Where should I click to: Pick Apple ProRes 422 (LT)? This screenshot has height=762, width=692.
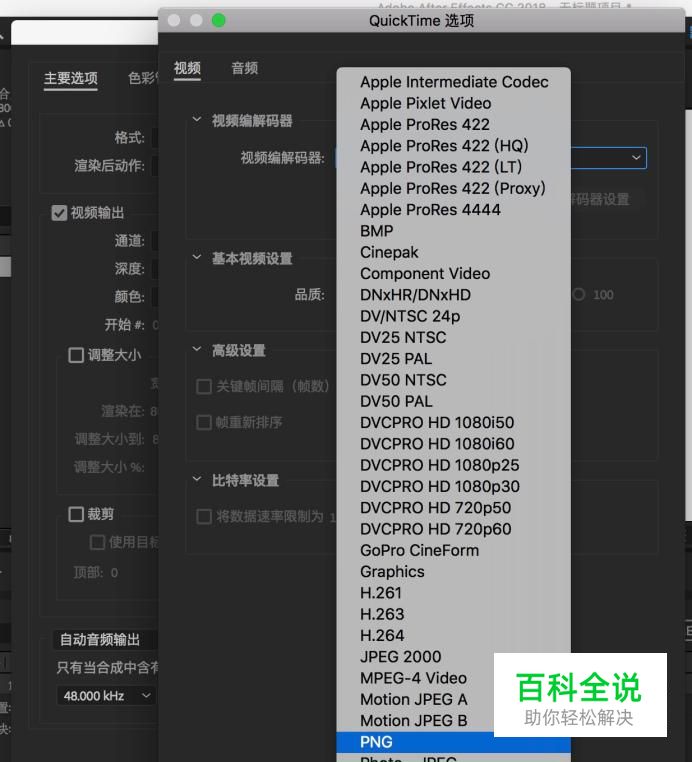coord(453,167)
